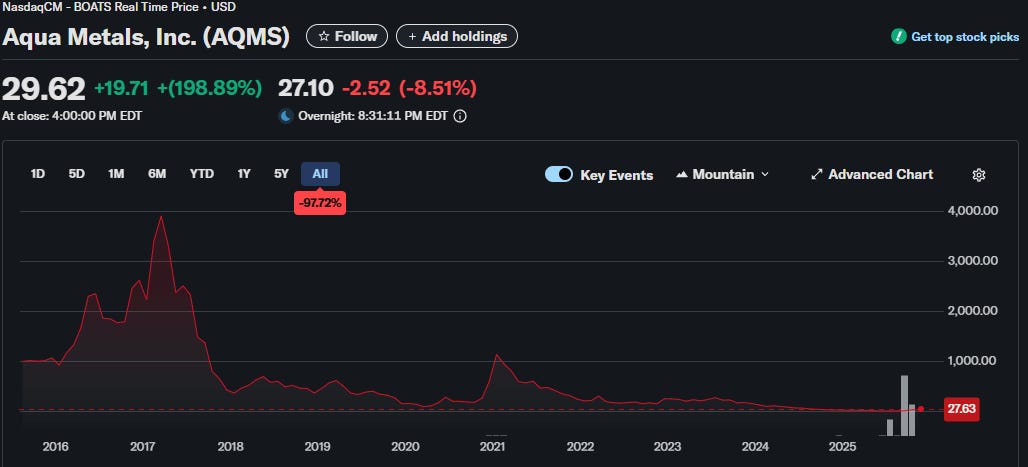Viewport: 1028px width, 467px height.
Task: Follow the AQMS stock
Action: coord(347,36)
